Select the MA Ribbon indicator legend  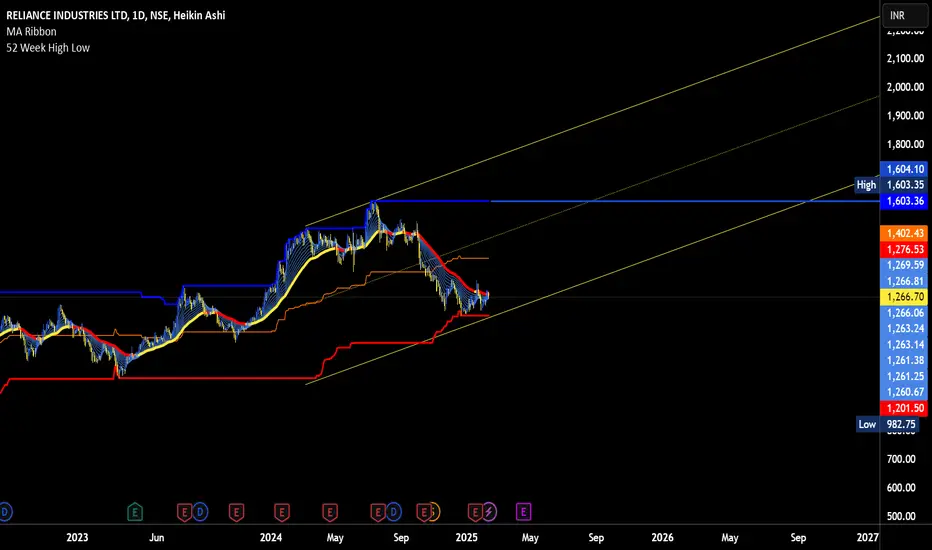pos(32,32)
